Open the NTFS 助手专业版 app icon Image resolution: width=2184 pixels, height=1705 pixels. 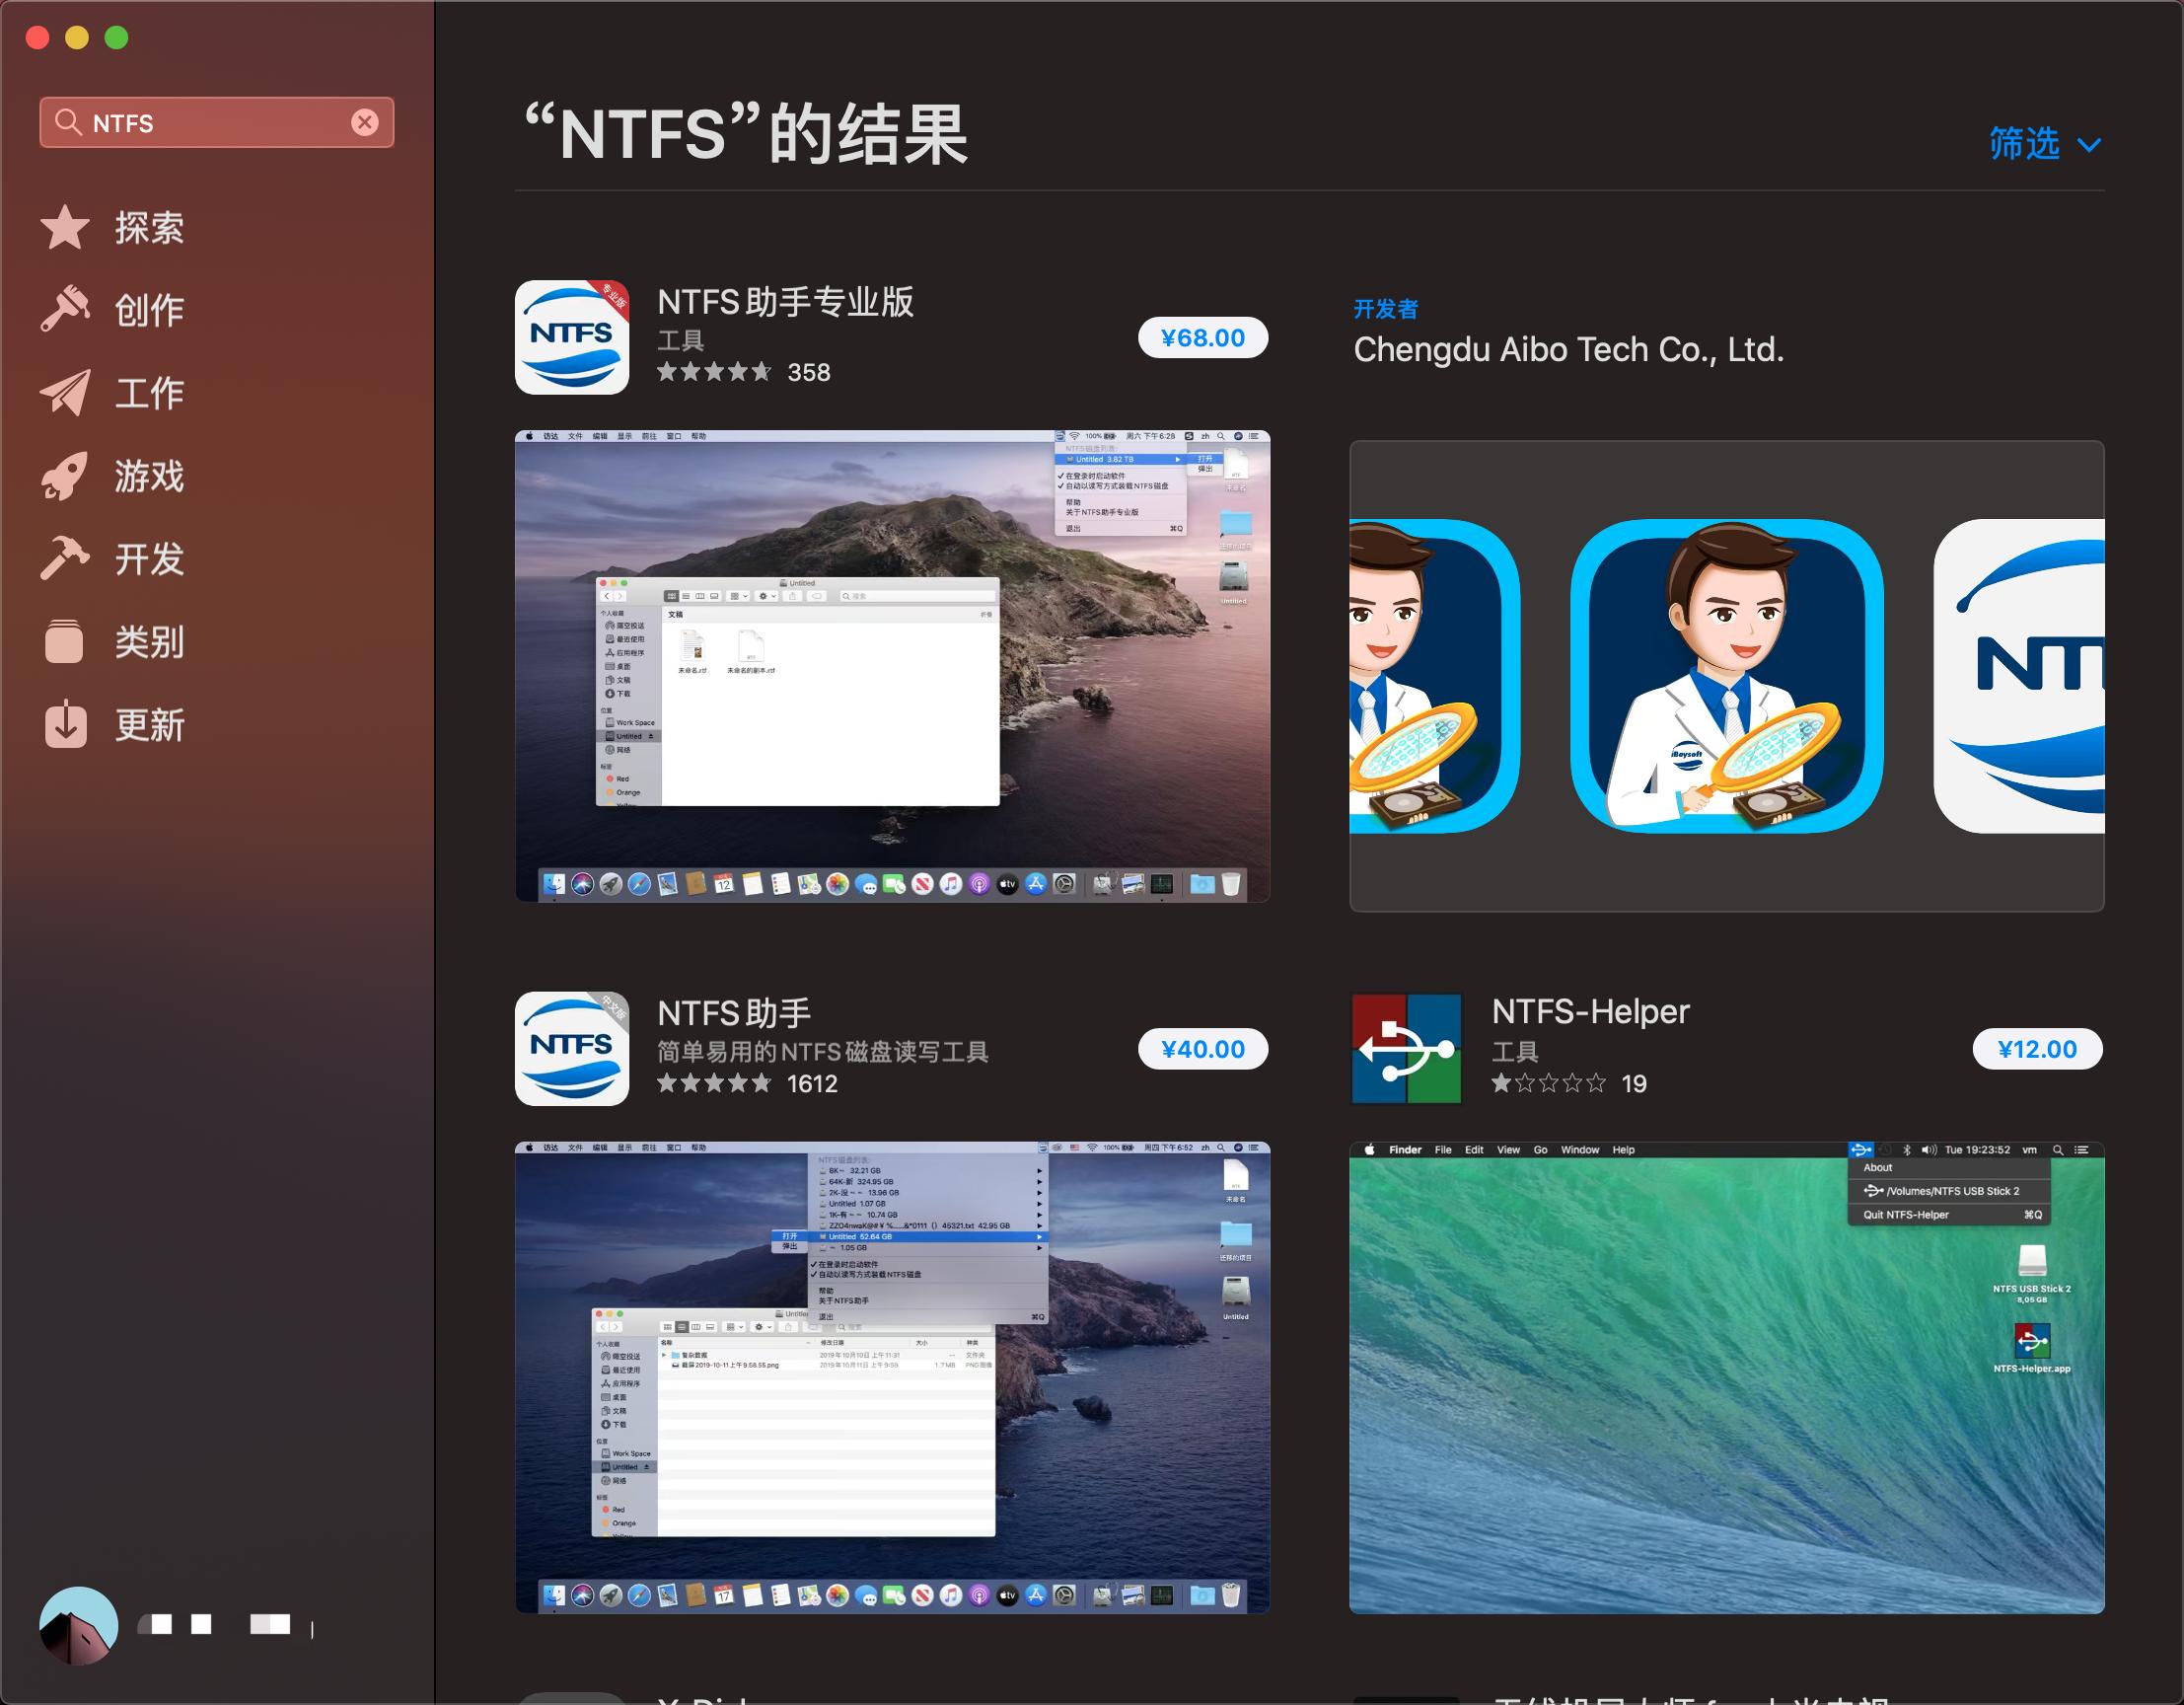(571, 337)
